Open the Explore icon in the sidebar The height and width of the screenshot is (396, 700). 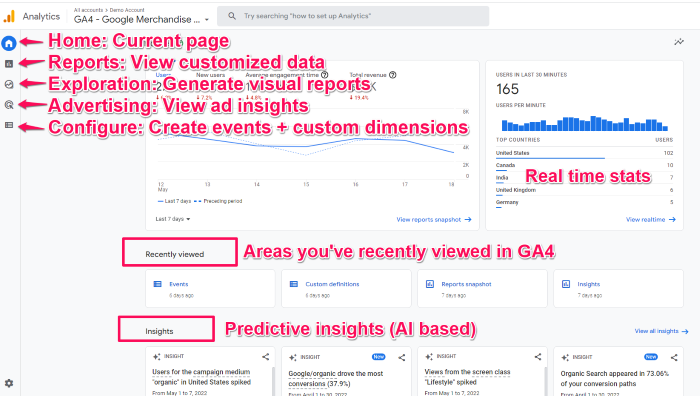coord(9,84)
